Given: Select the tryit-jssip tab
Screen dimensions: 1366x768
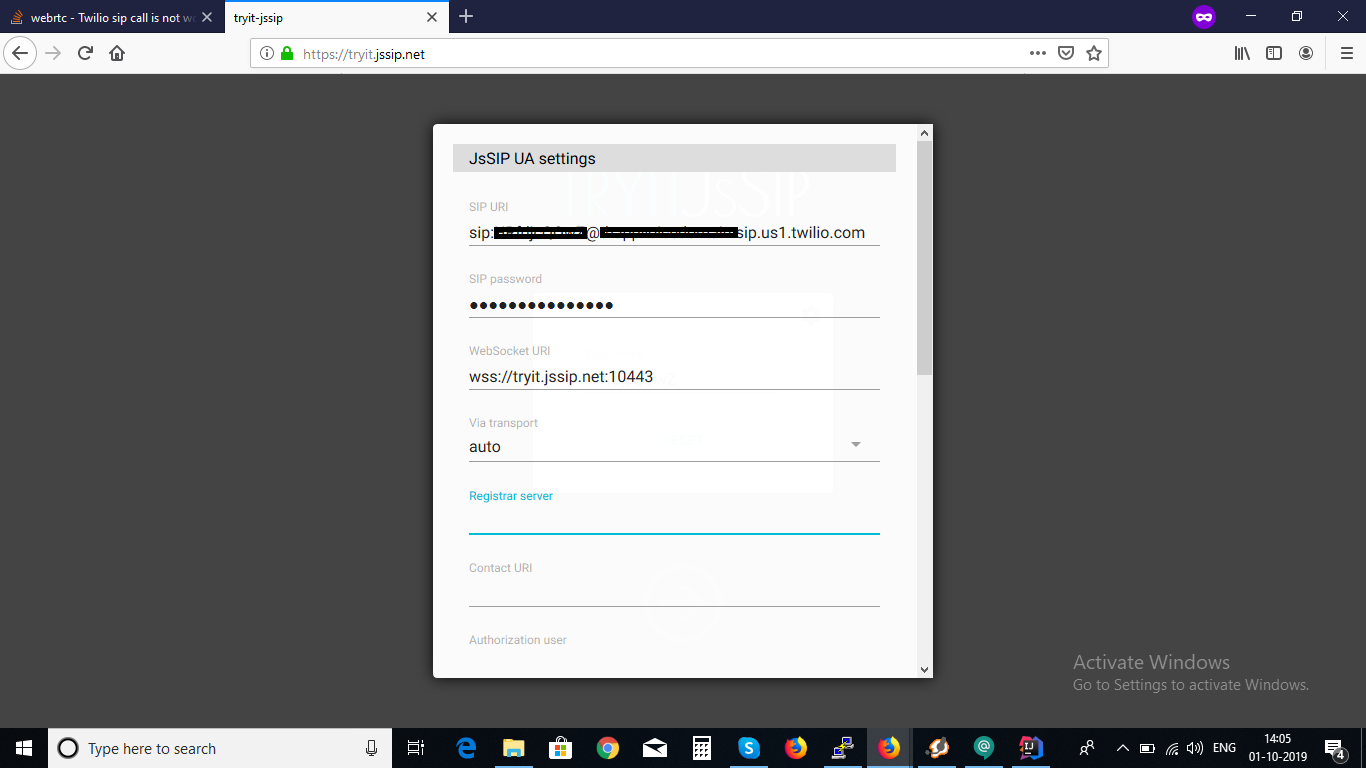Looking at the screenshot, I should point(335,17).
